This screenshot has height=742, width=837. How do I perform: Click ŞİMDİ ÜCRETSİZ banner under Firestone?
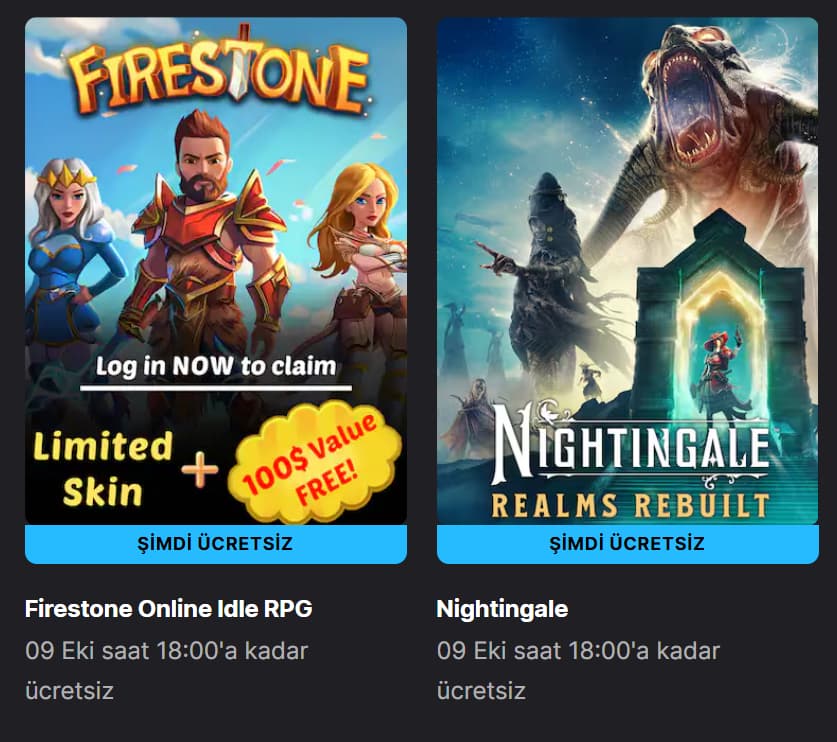tap(215, 544)
